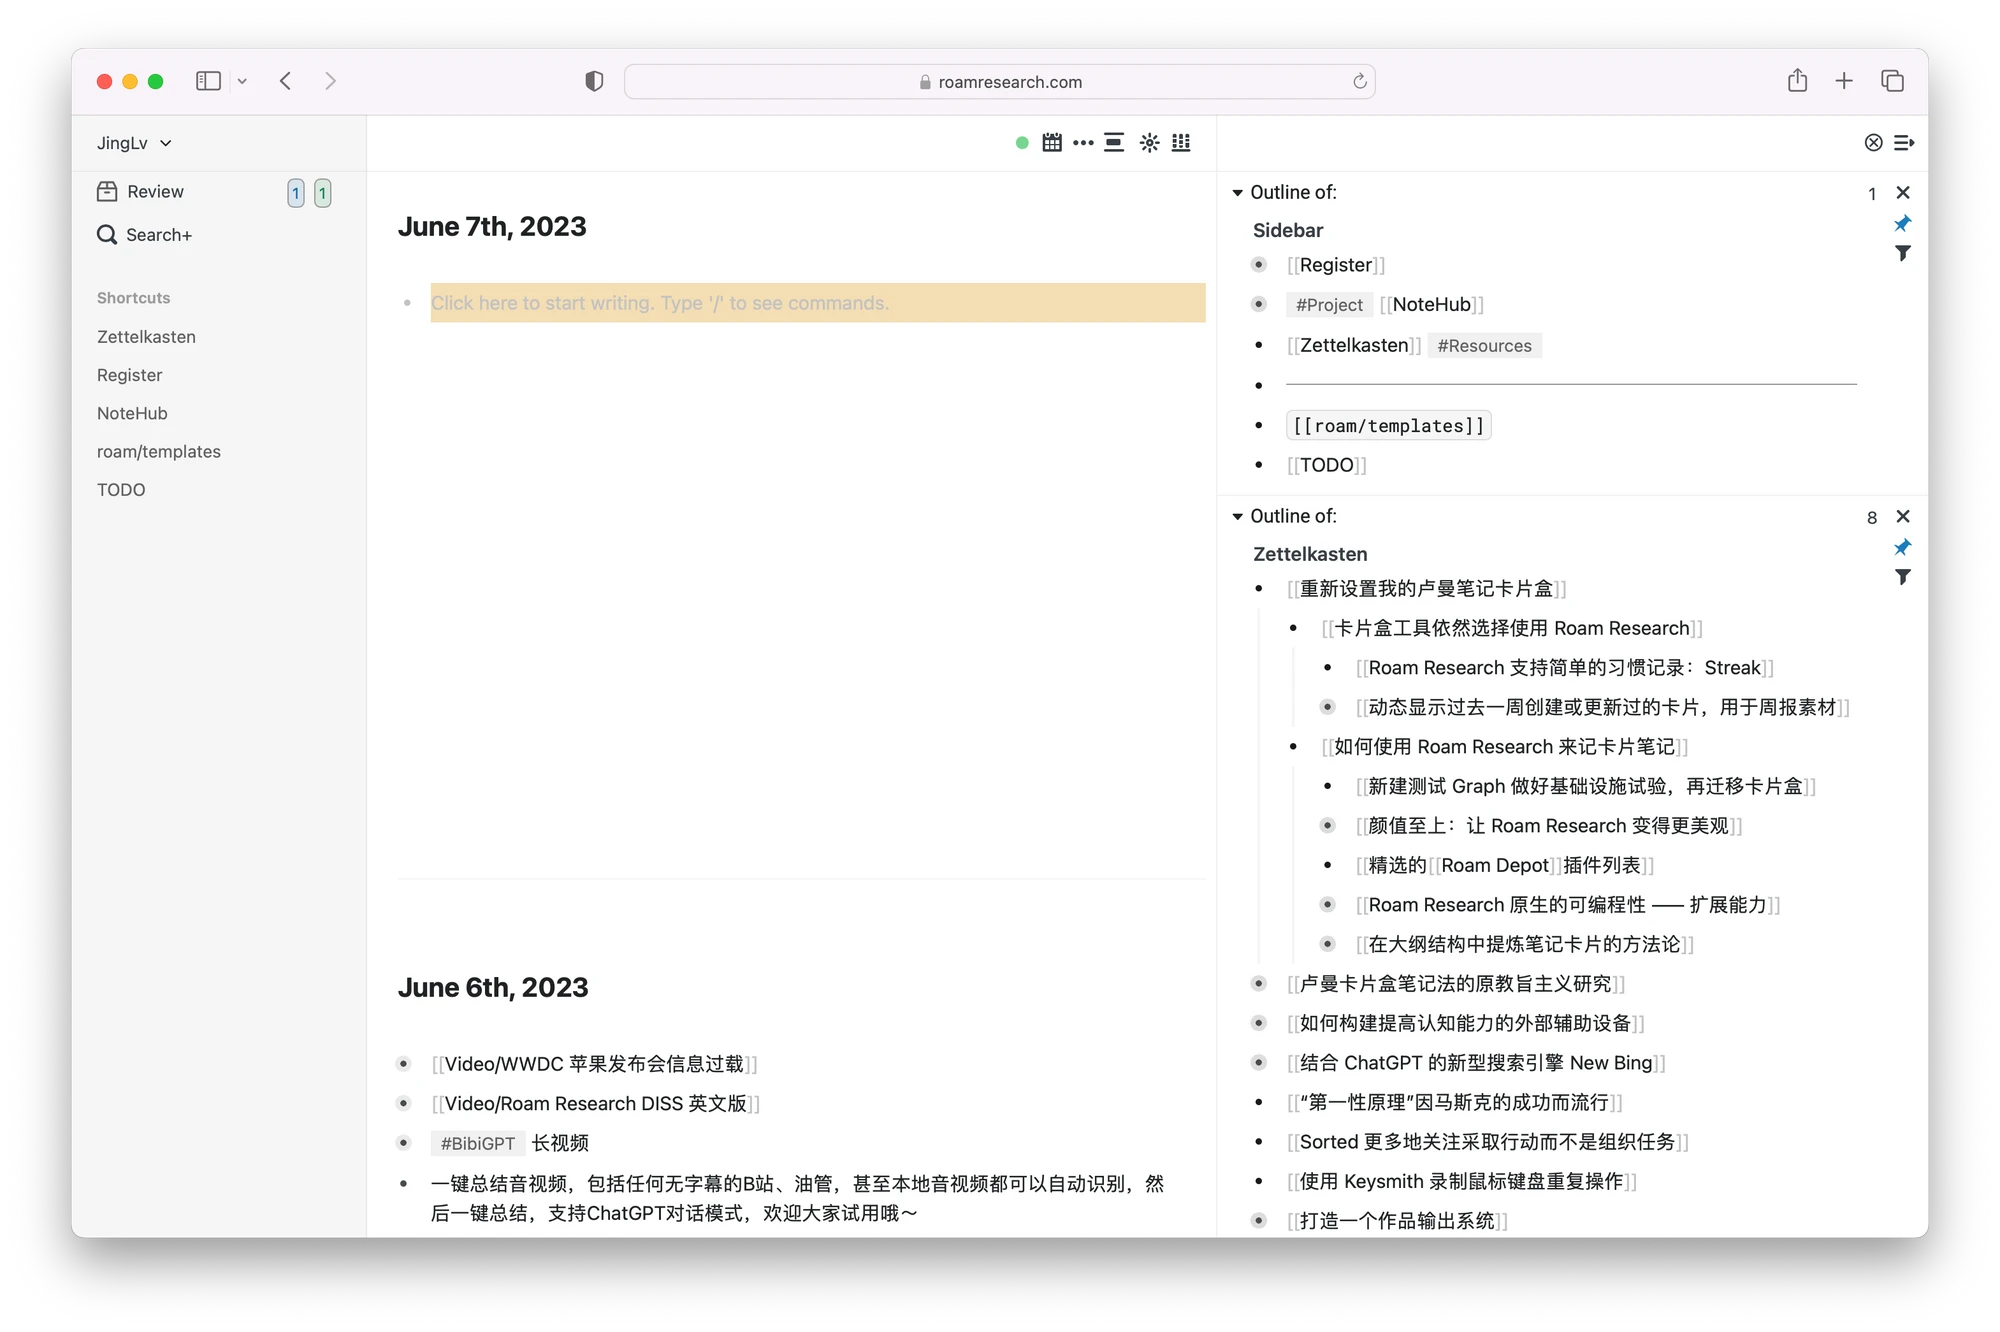This screenshot has width=2000, height=1332.
Task: Open the [[TODO]] page link in outline
Action: coord(1326,465)
